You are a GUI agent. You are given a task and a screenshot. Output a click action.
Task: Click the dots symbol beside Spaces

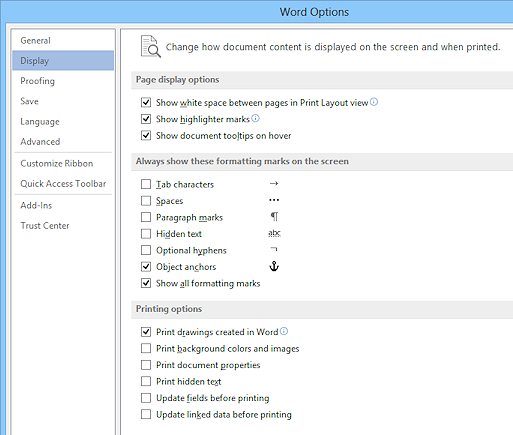(274, 200)
